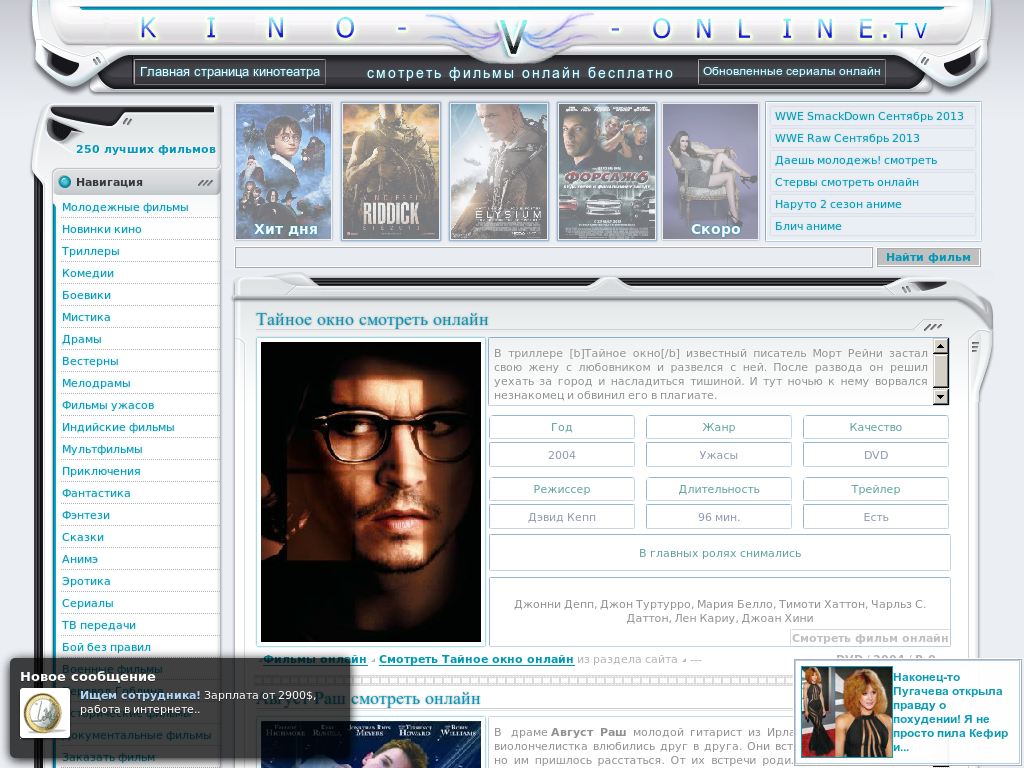The image size is (1024, 768).
Task: Select the Боевики category
Action: pos(86,295)
